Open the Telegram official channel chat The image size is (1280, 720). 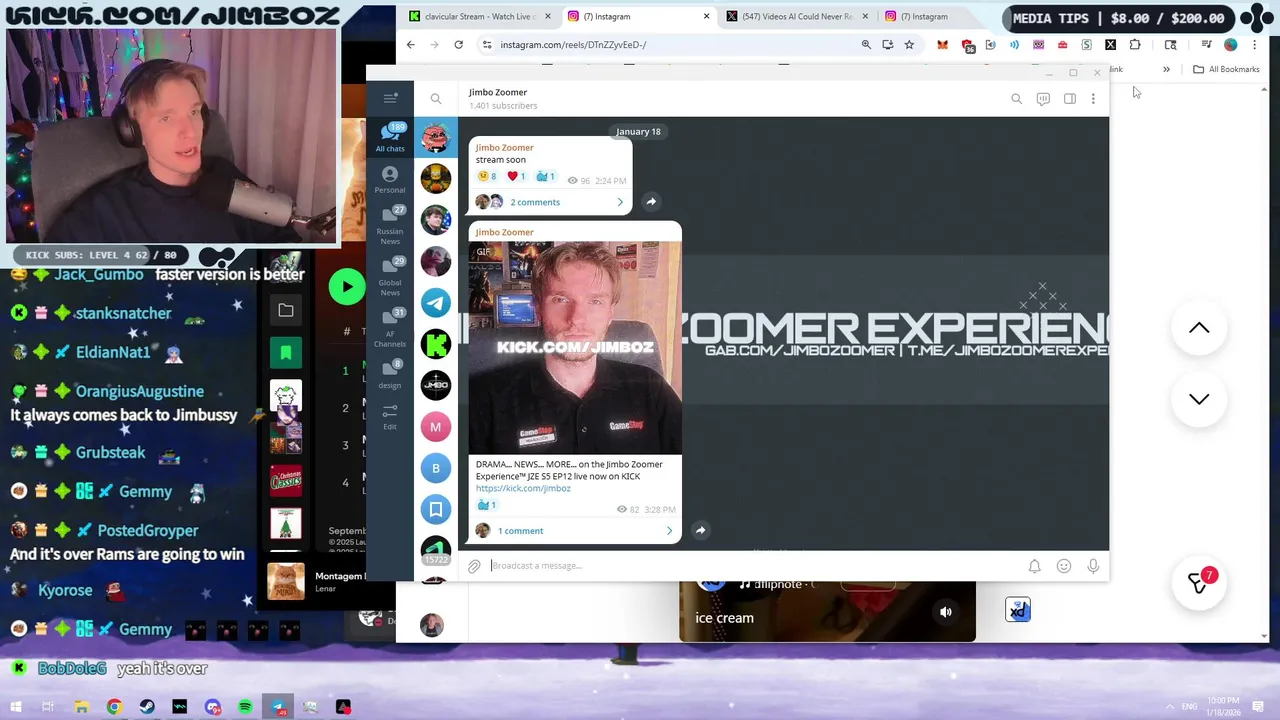click(436, 302)
